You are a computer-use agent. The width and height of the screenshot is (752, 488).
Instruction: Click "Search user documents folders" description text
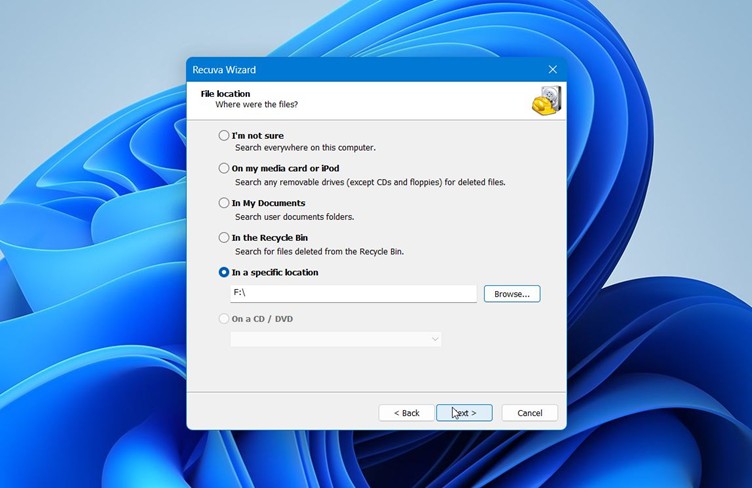coord(294,217)
